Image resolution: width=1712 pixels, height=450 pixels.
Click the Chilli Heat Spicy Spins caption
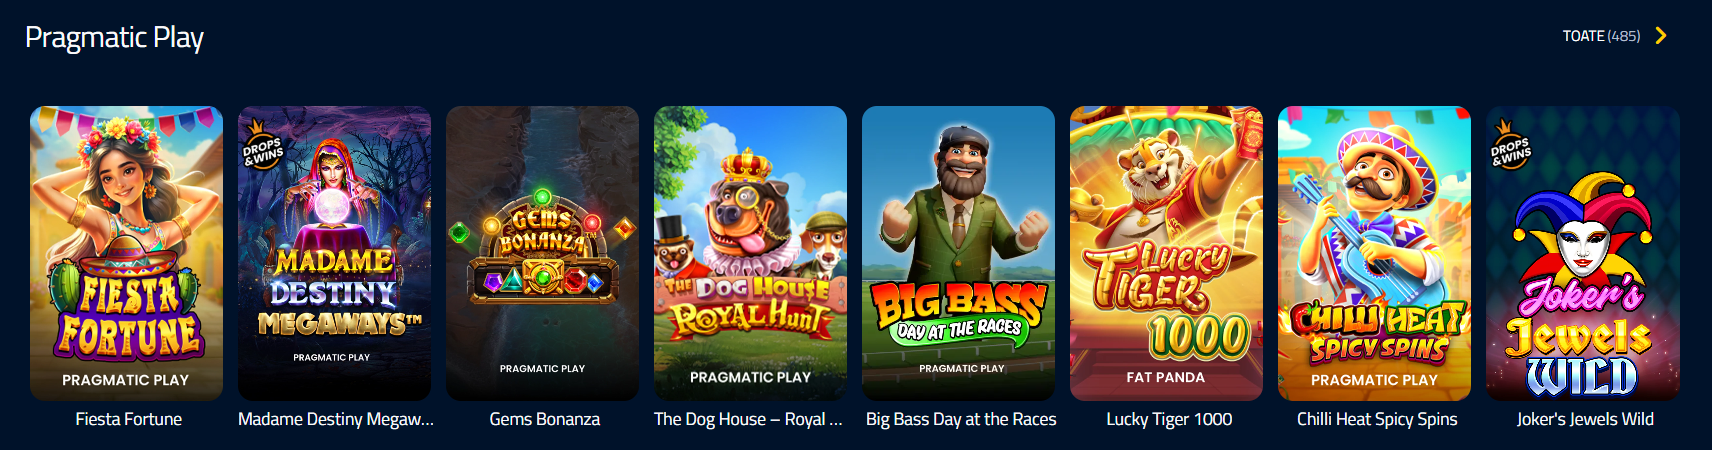pos(1377,419)
